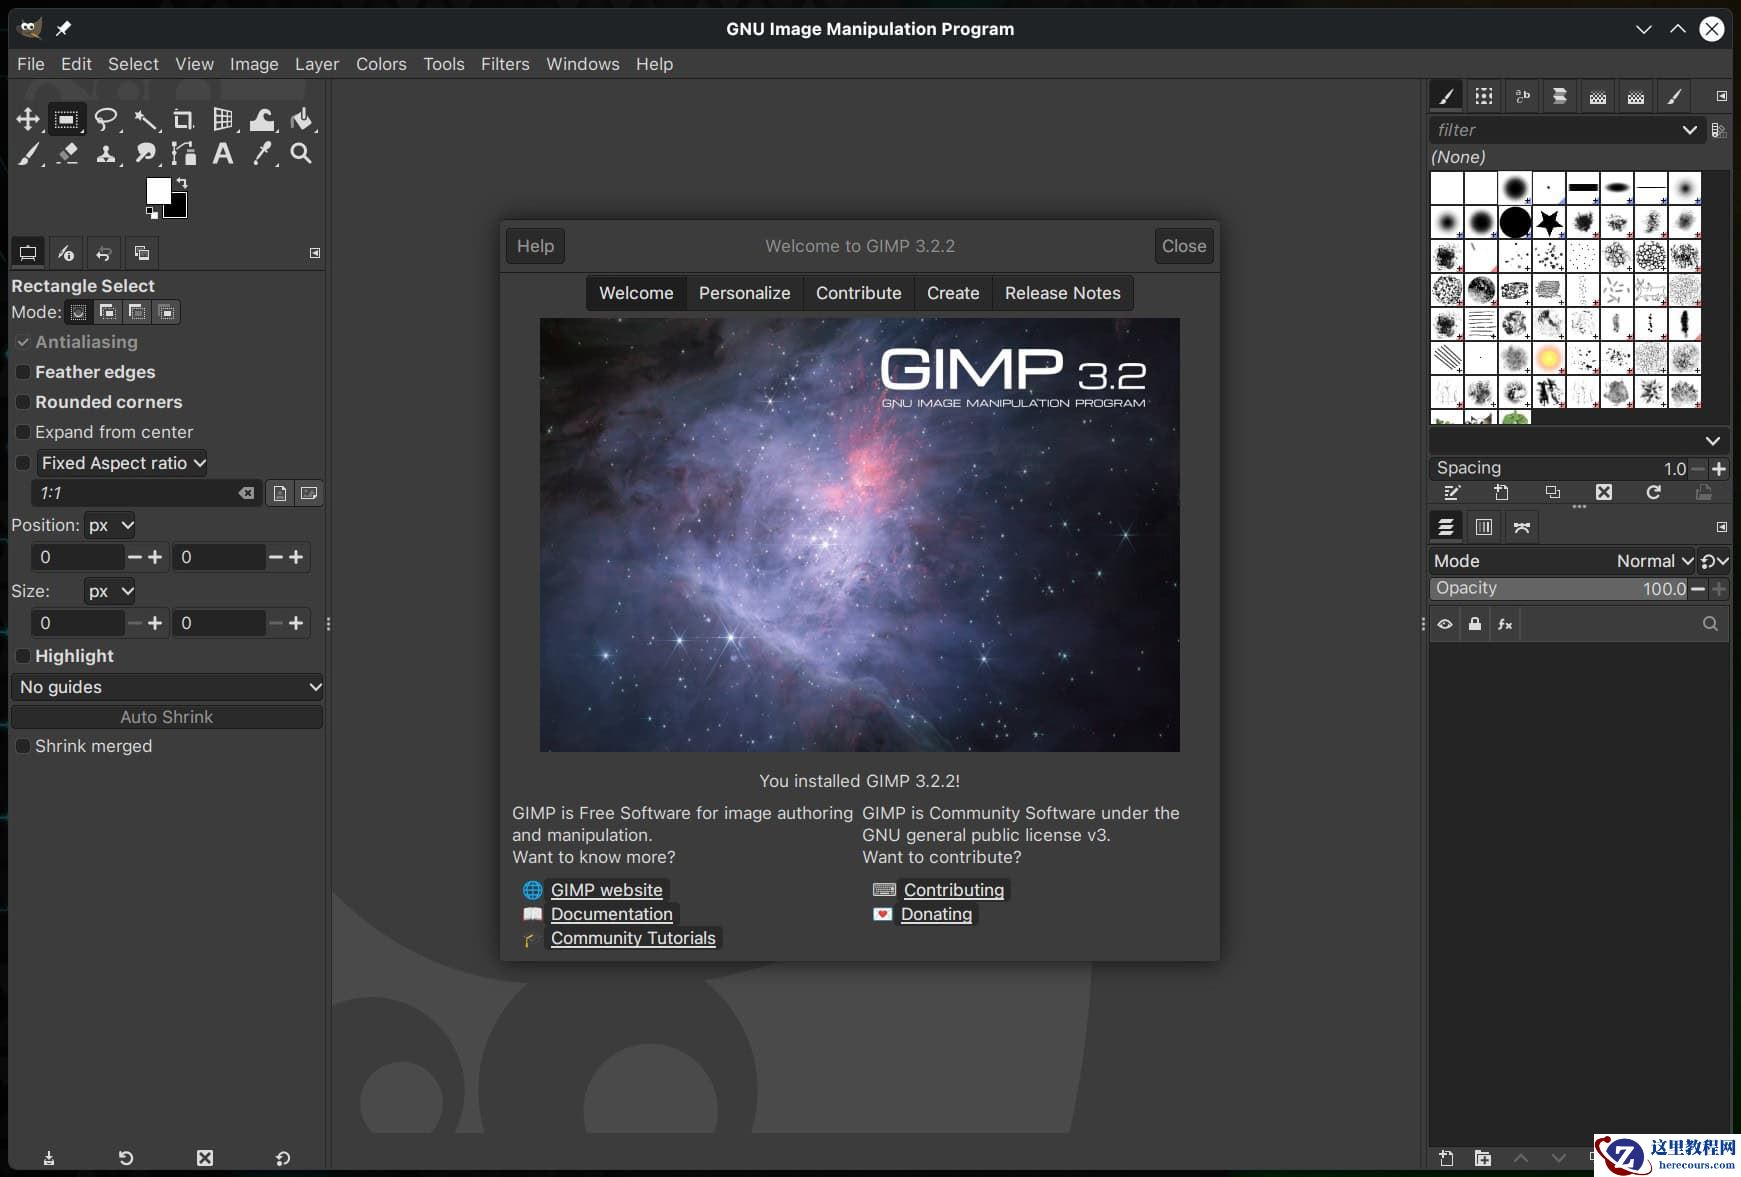The image size is (1741, 1177).
Task: Select the Crop tool
Action: 183,120
